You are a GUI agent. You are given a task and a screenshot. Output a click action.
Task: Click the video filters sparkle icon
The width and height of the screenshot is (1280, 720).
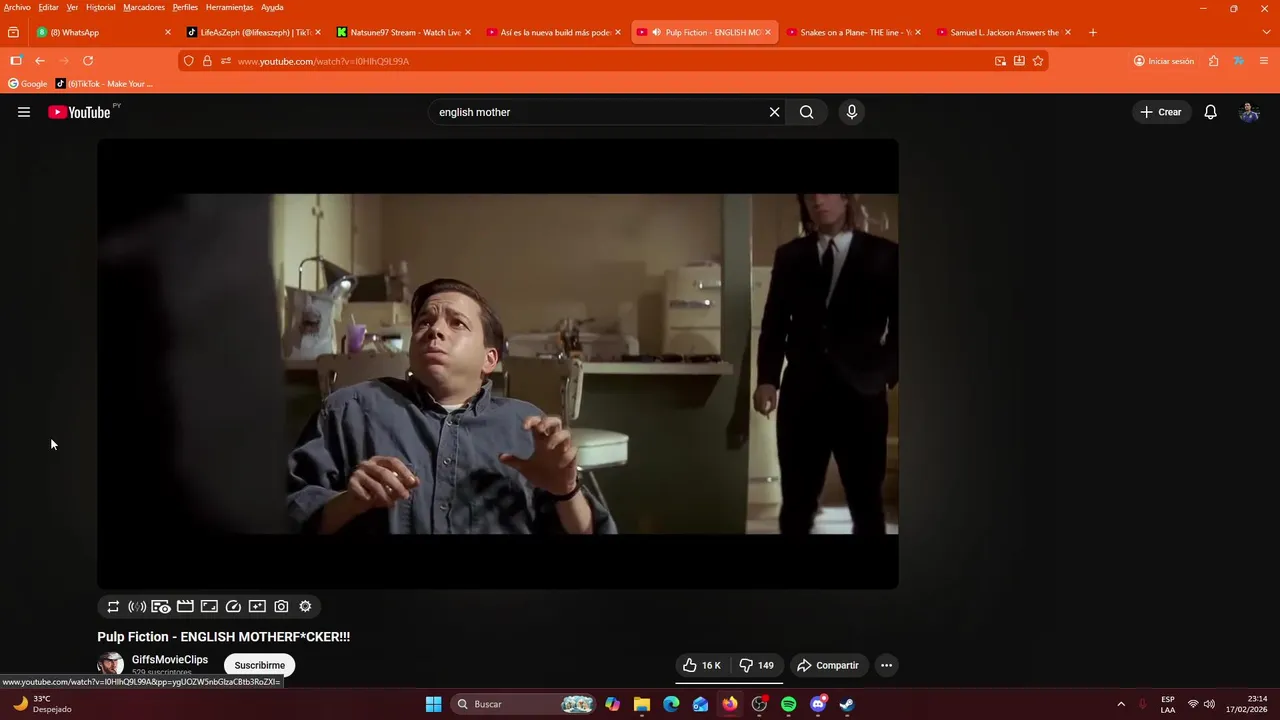tap(257, 606)
